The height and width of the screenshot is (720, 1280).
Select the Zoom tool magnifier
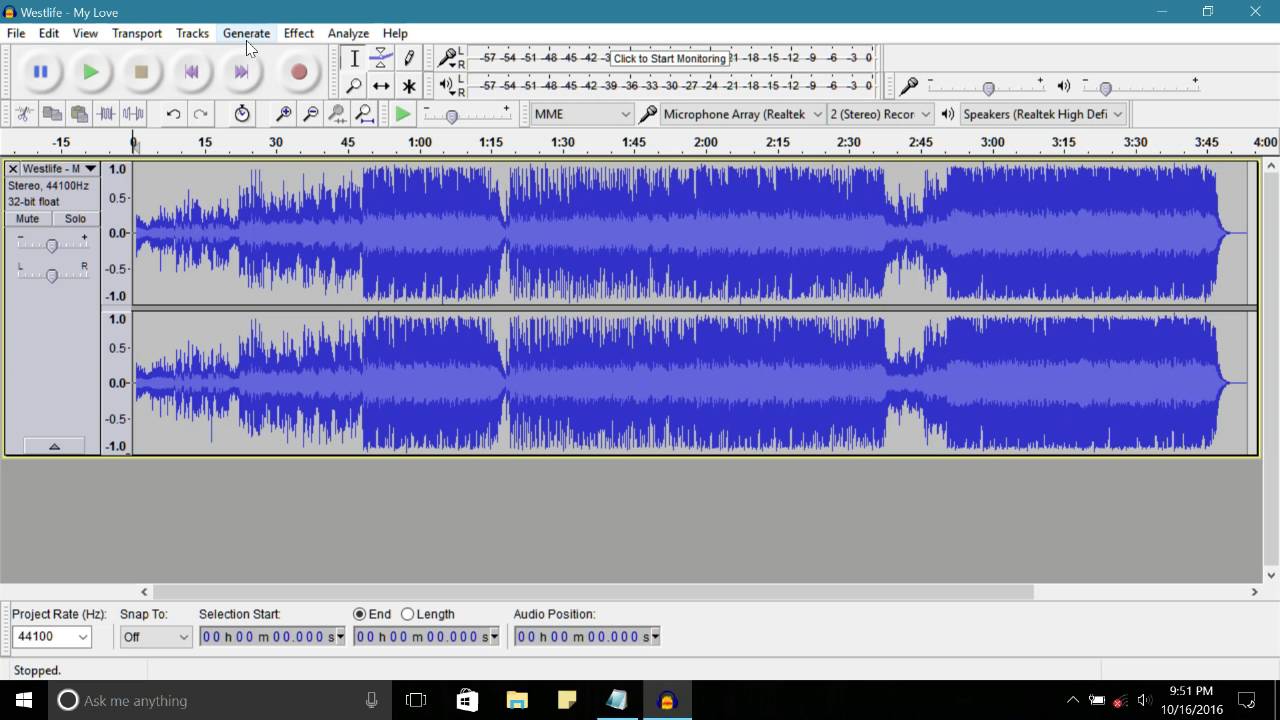point(354,86)
